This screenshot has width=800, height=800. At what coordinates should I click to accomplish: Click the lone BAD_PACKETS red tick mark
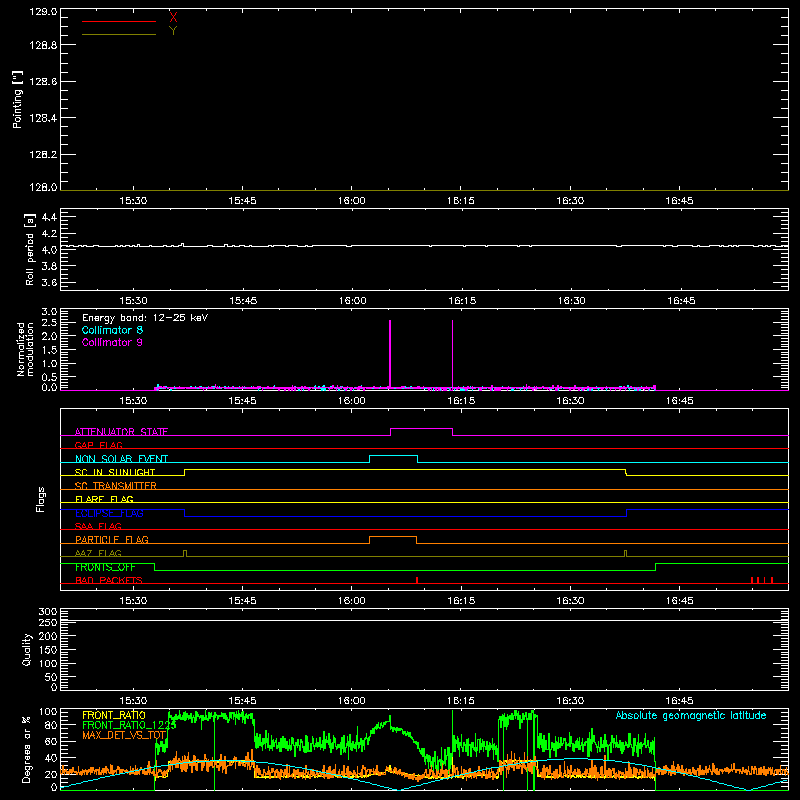coord(417,580)
